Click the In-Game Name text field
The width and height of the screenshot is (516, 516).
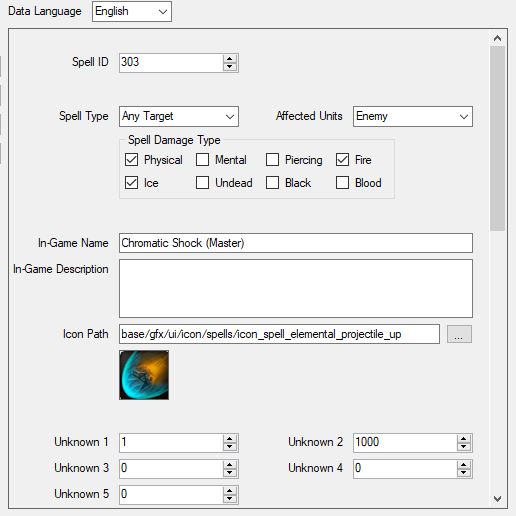[x=296, y=243]
